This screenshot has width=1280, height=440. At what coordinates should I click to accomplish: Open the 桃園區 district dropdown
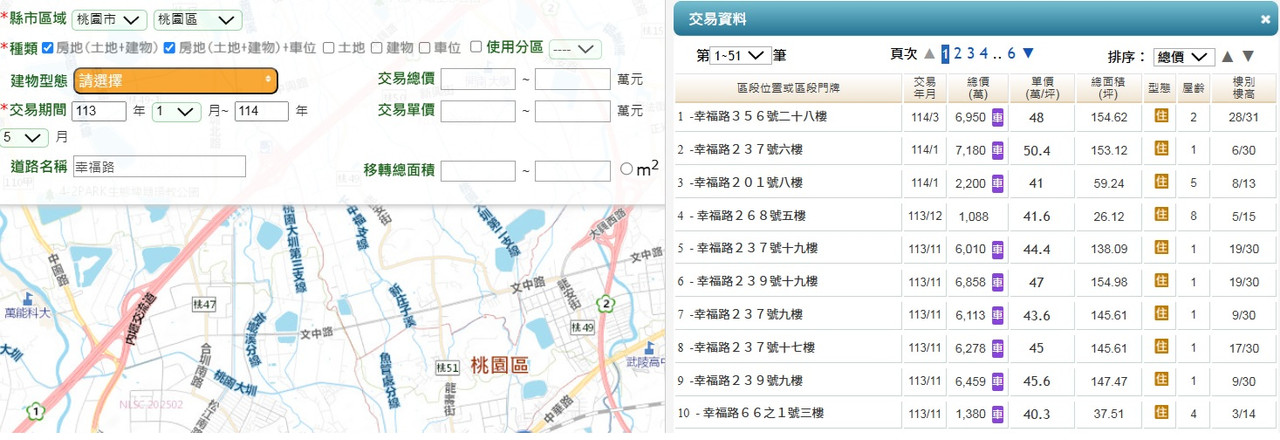197,20
